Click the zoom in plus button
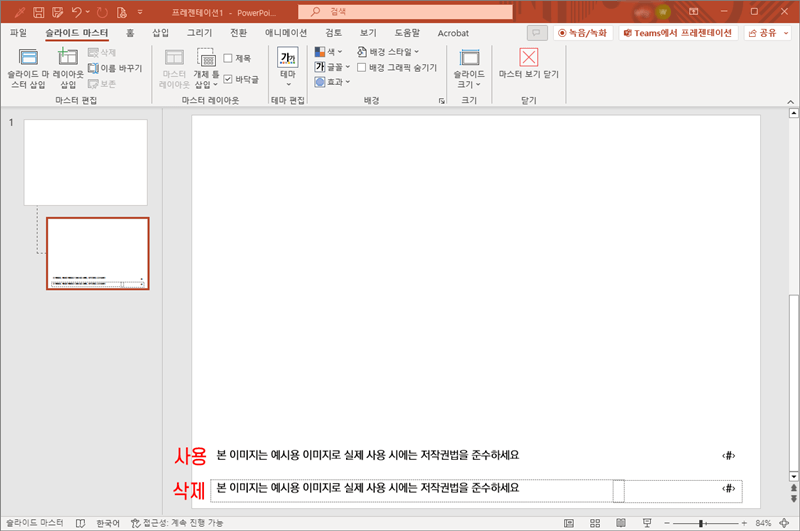Viewport: 800px width, 531px height. pyautogui.click(x=744, y=523)
